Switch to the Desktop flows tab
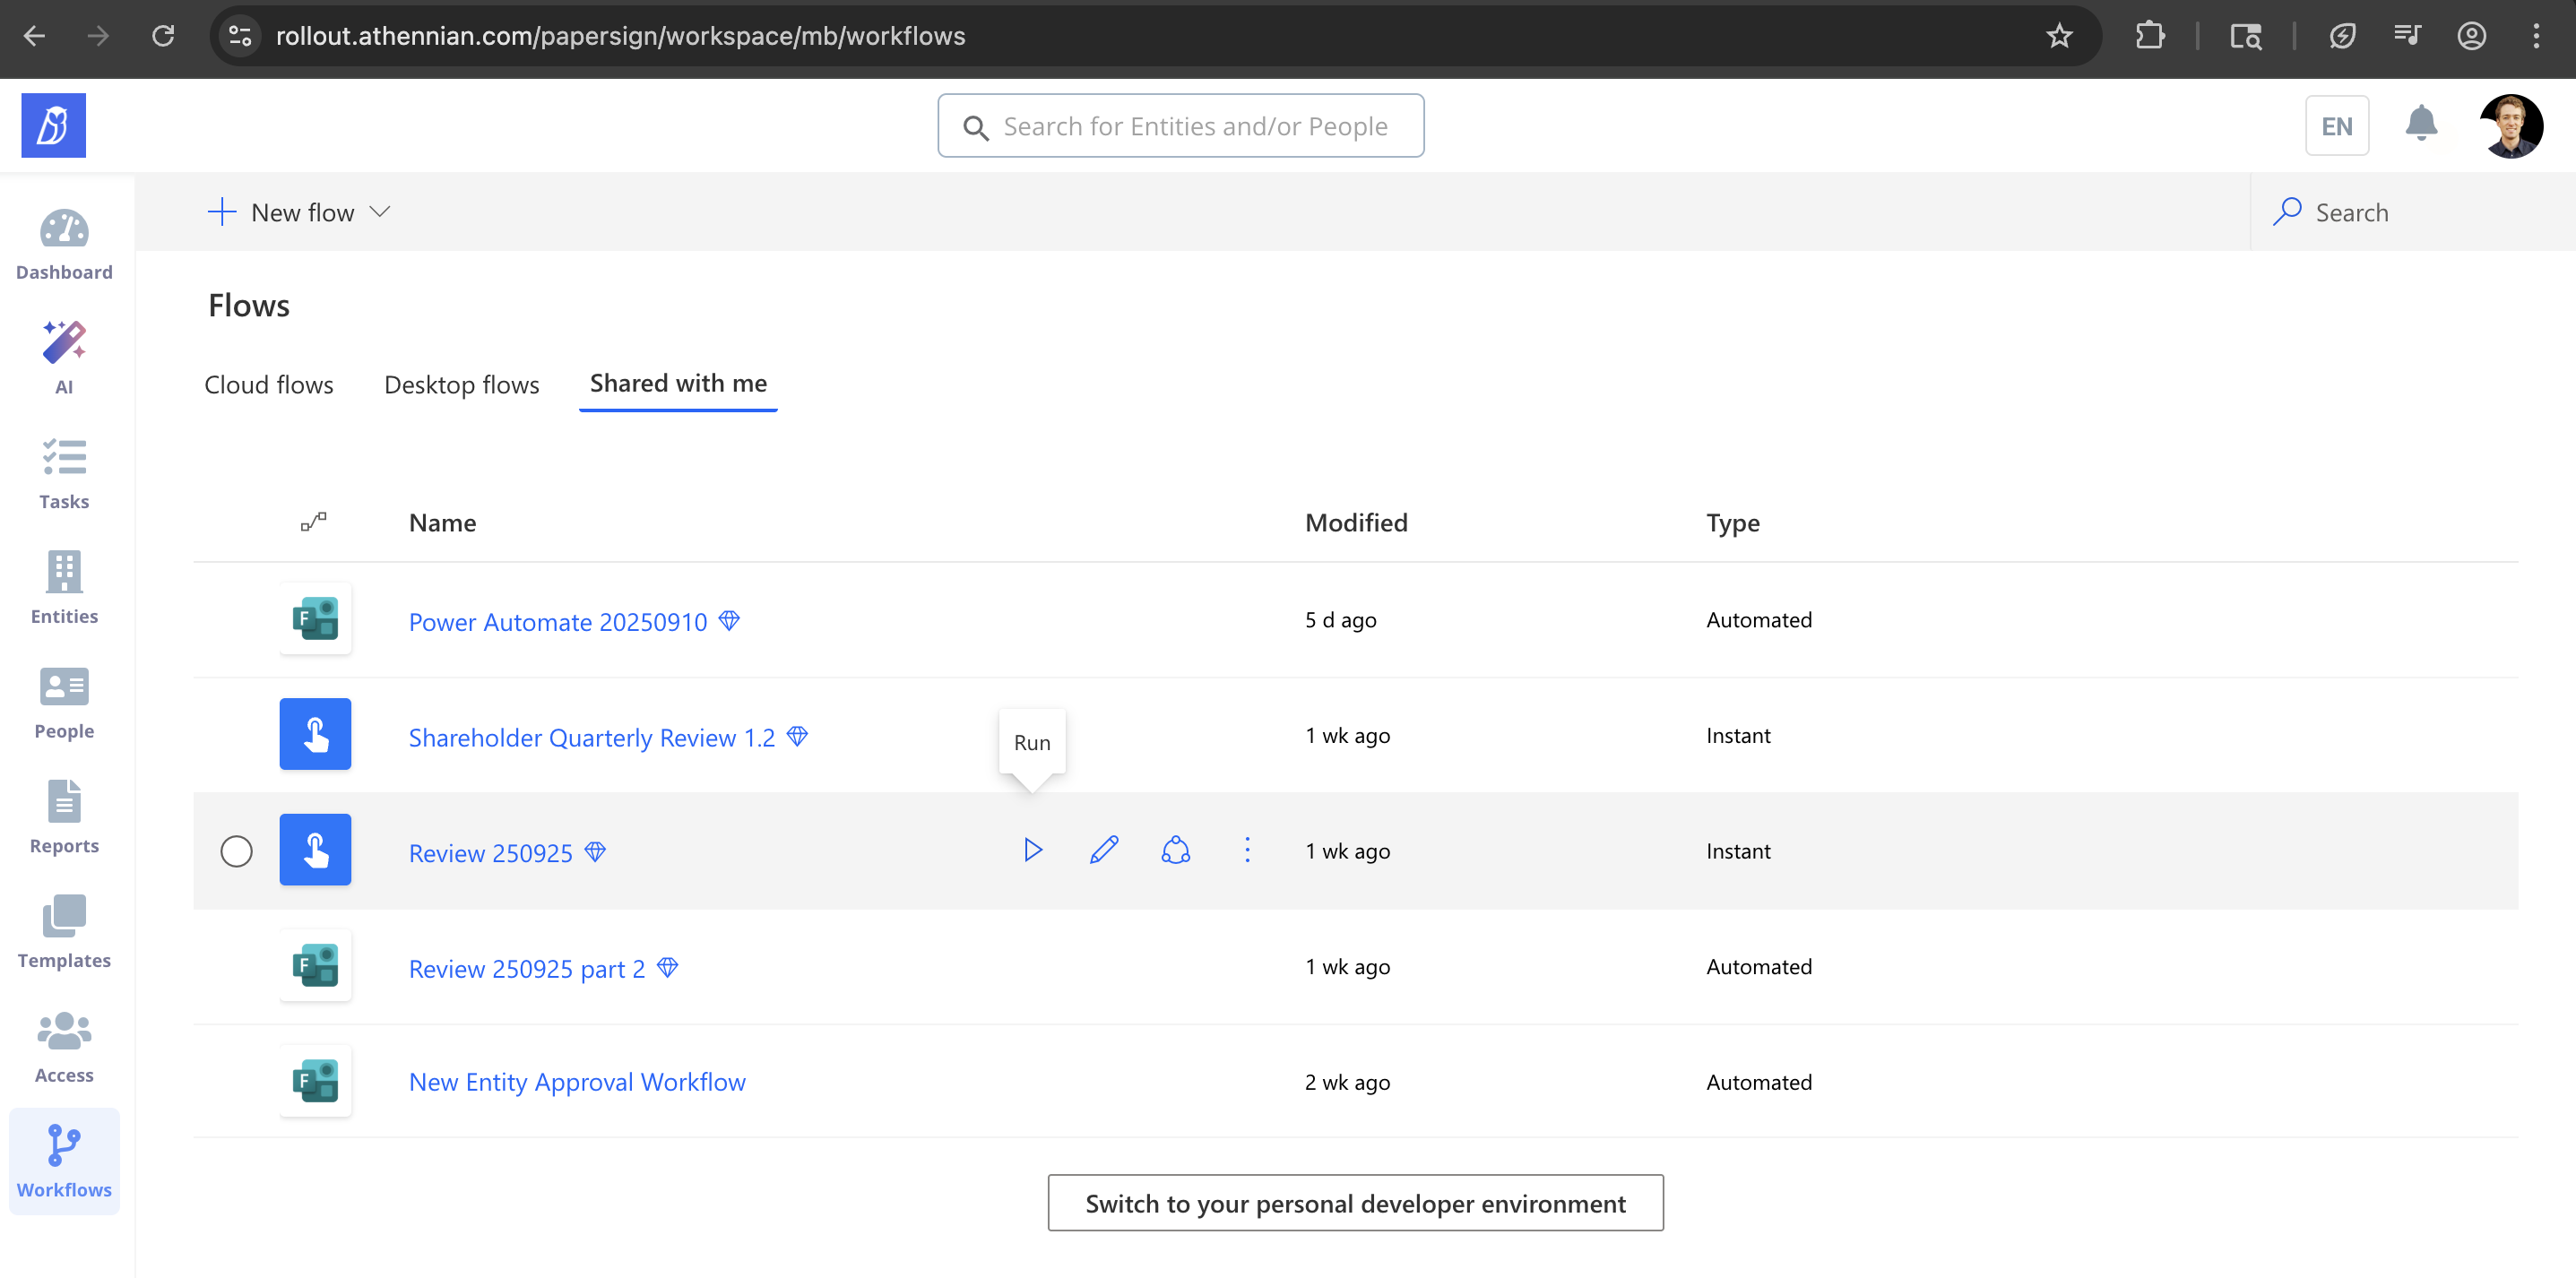Screen dimensions: 2576x1278 [461, 384]
